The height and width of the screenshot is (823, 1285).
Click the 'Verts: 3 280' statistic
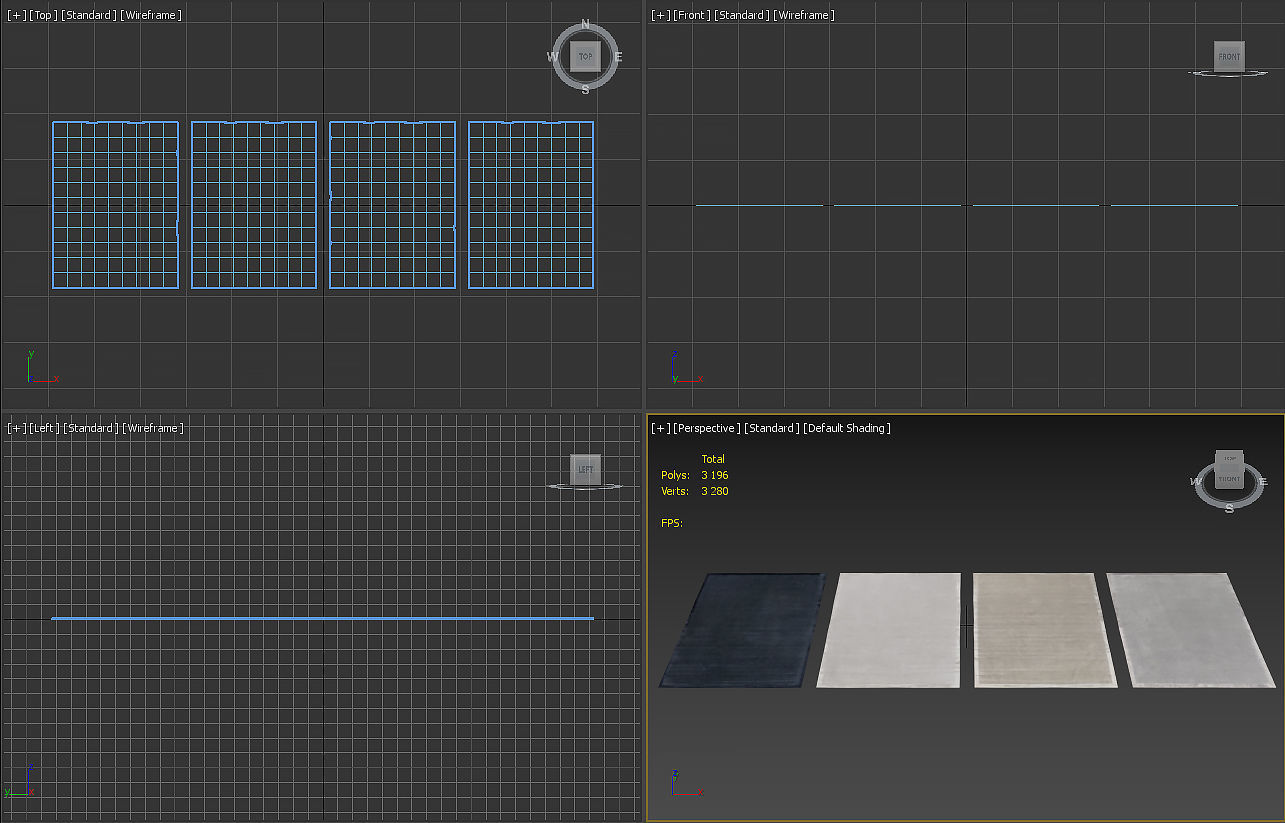point(694,491)
